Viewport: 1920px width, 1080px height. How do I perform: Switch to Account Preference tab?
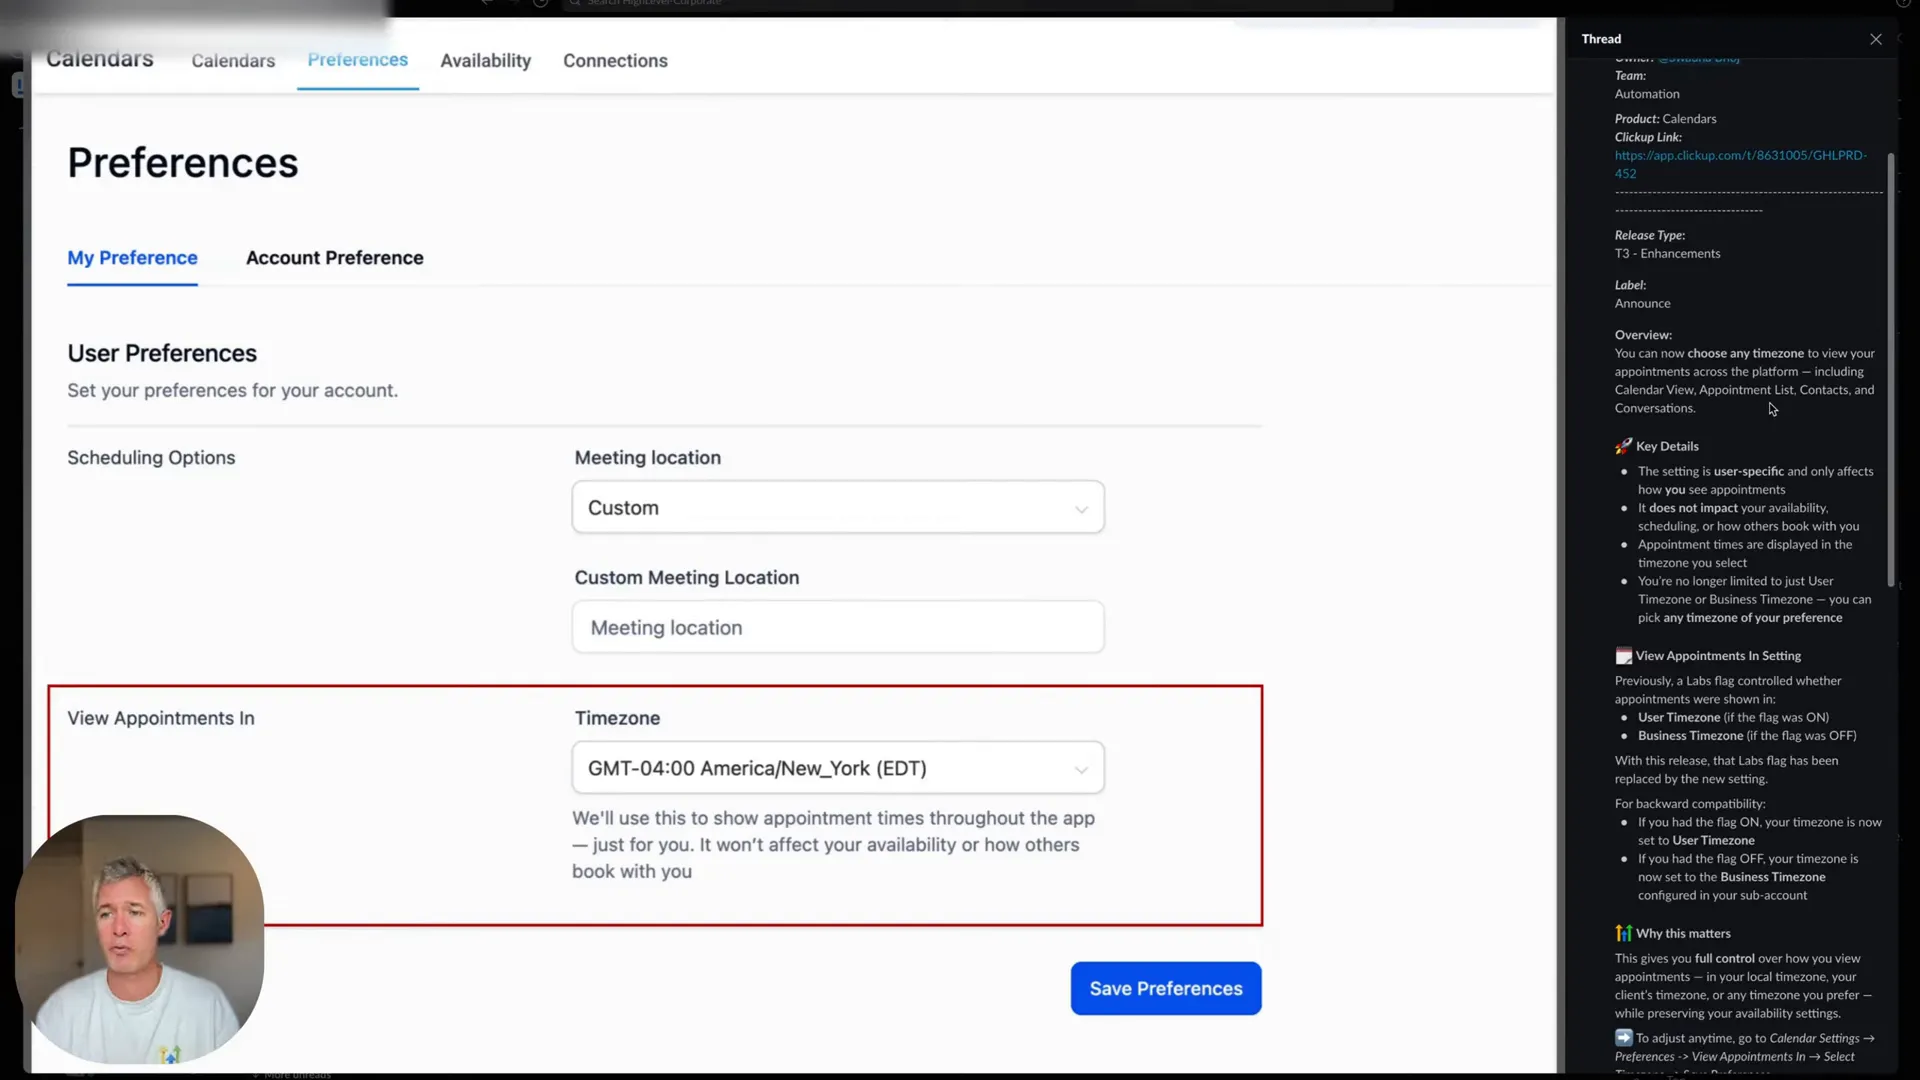[x=334, y=258]
